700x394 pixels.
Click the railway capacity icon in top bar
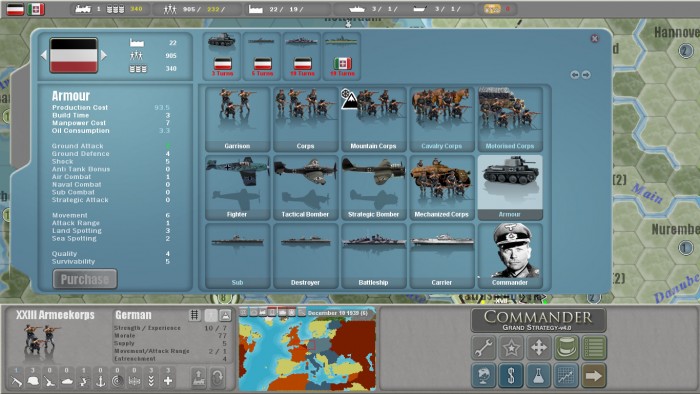point(83,9)
